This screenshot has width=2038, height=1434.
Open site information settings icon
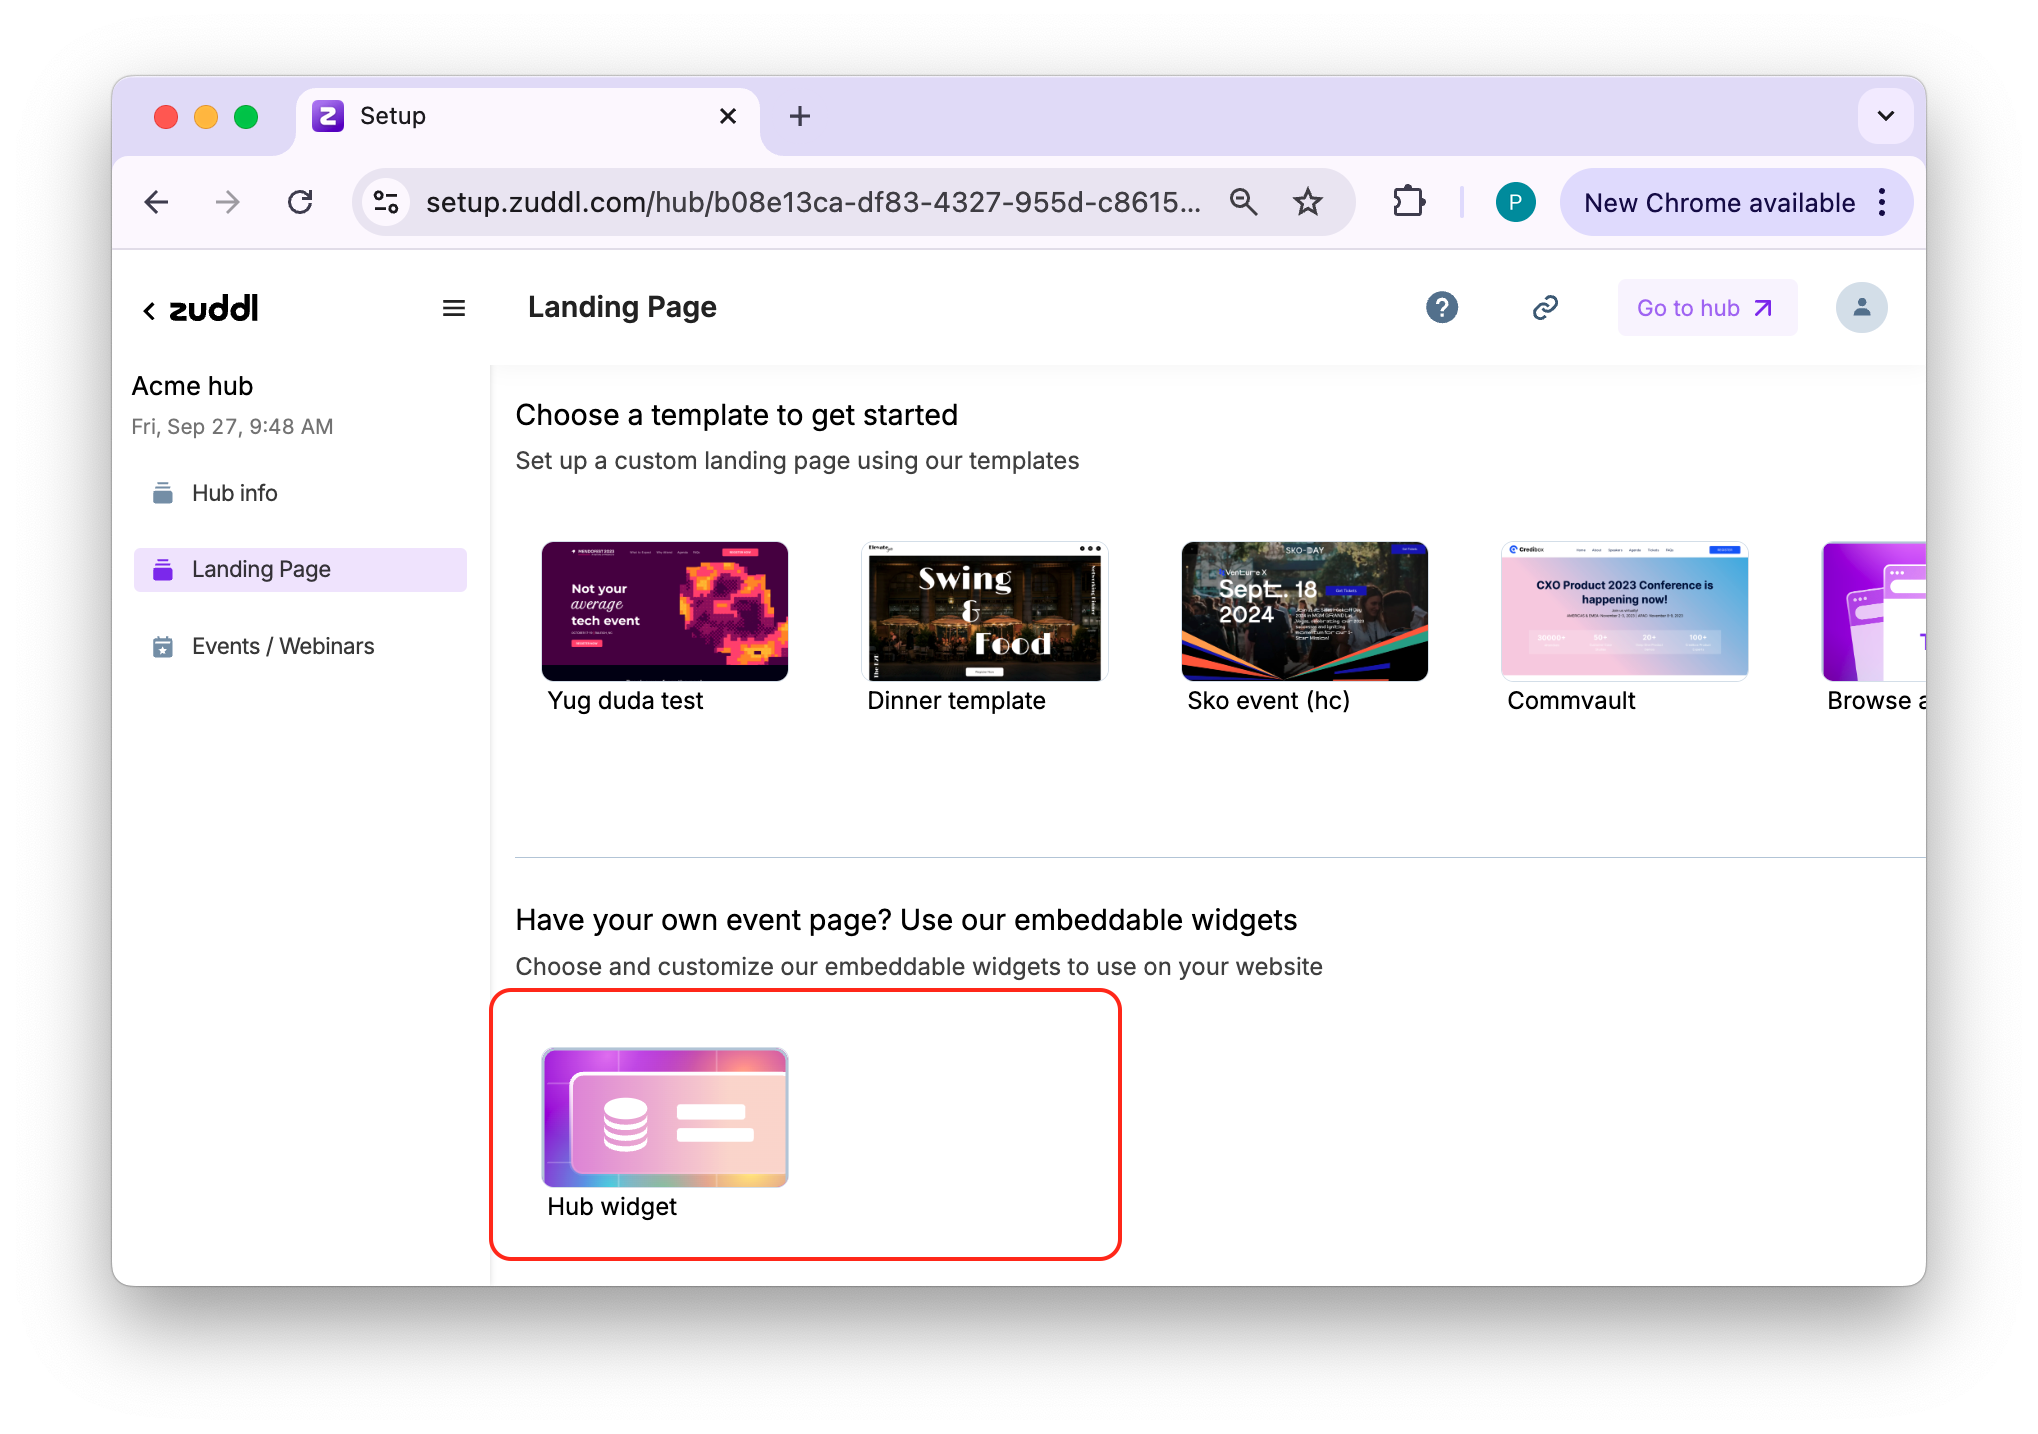point(387,202)
